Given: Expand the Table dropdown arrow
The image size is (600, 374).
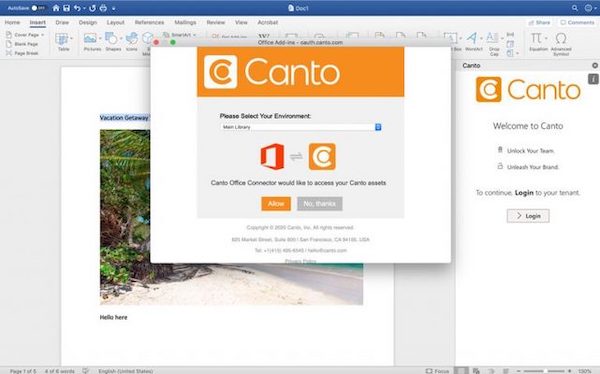Looking at the screenshot, I should coord(72,38).
